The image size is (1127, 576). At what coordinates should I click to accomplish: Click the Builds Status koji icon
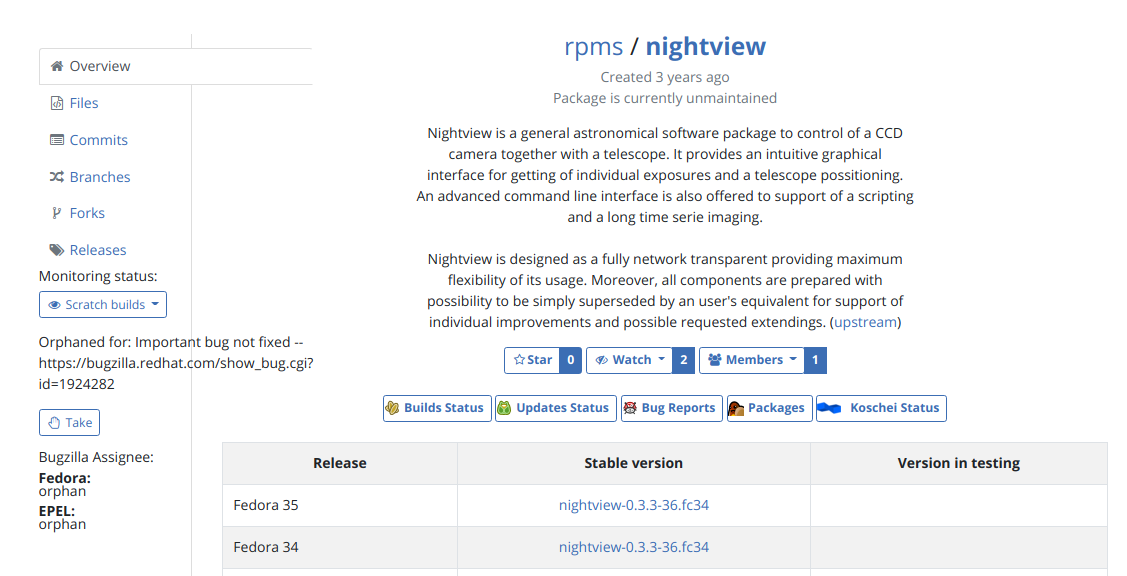(392, 408)
